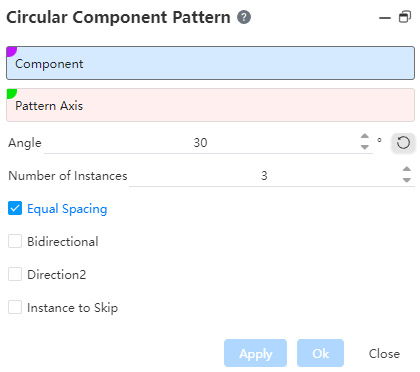Click the Angle value field showing 30

200,143
